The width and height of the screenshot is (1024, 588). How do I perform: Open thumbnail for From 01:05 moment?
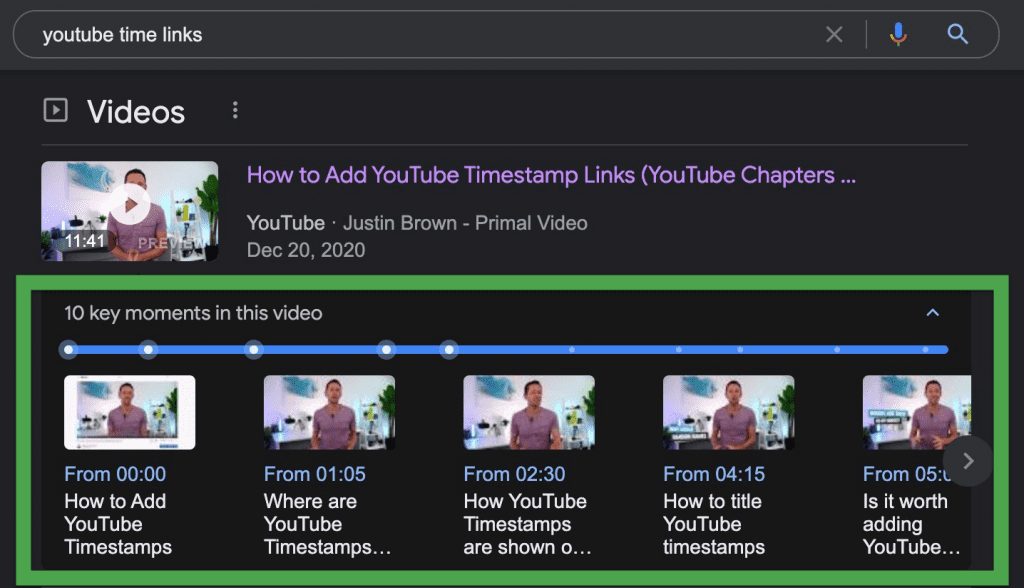pos(329,412)
